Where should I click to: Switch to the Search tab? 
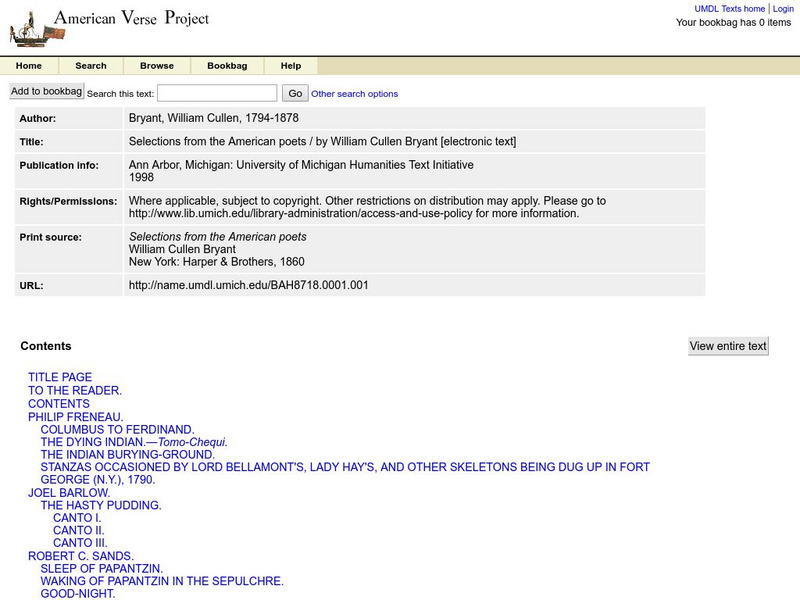pos(91,65)
